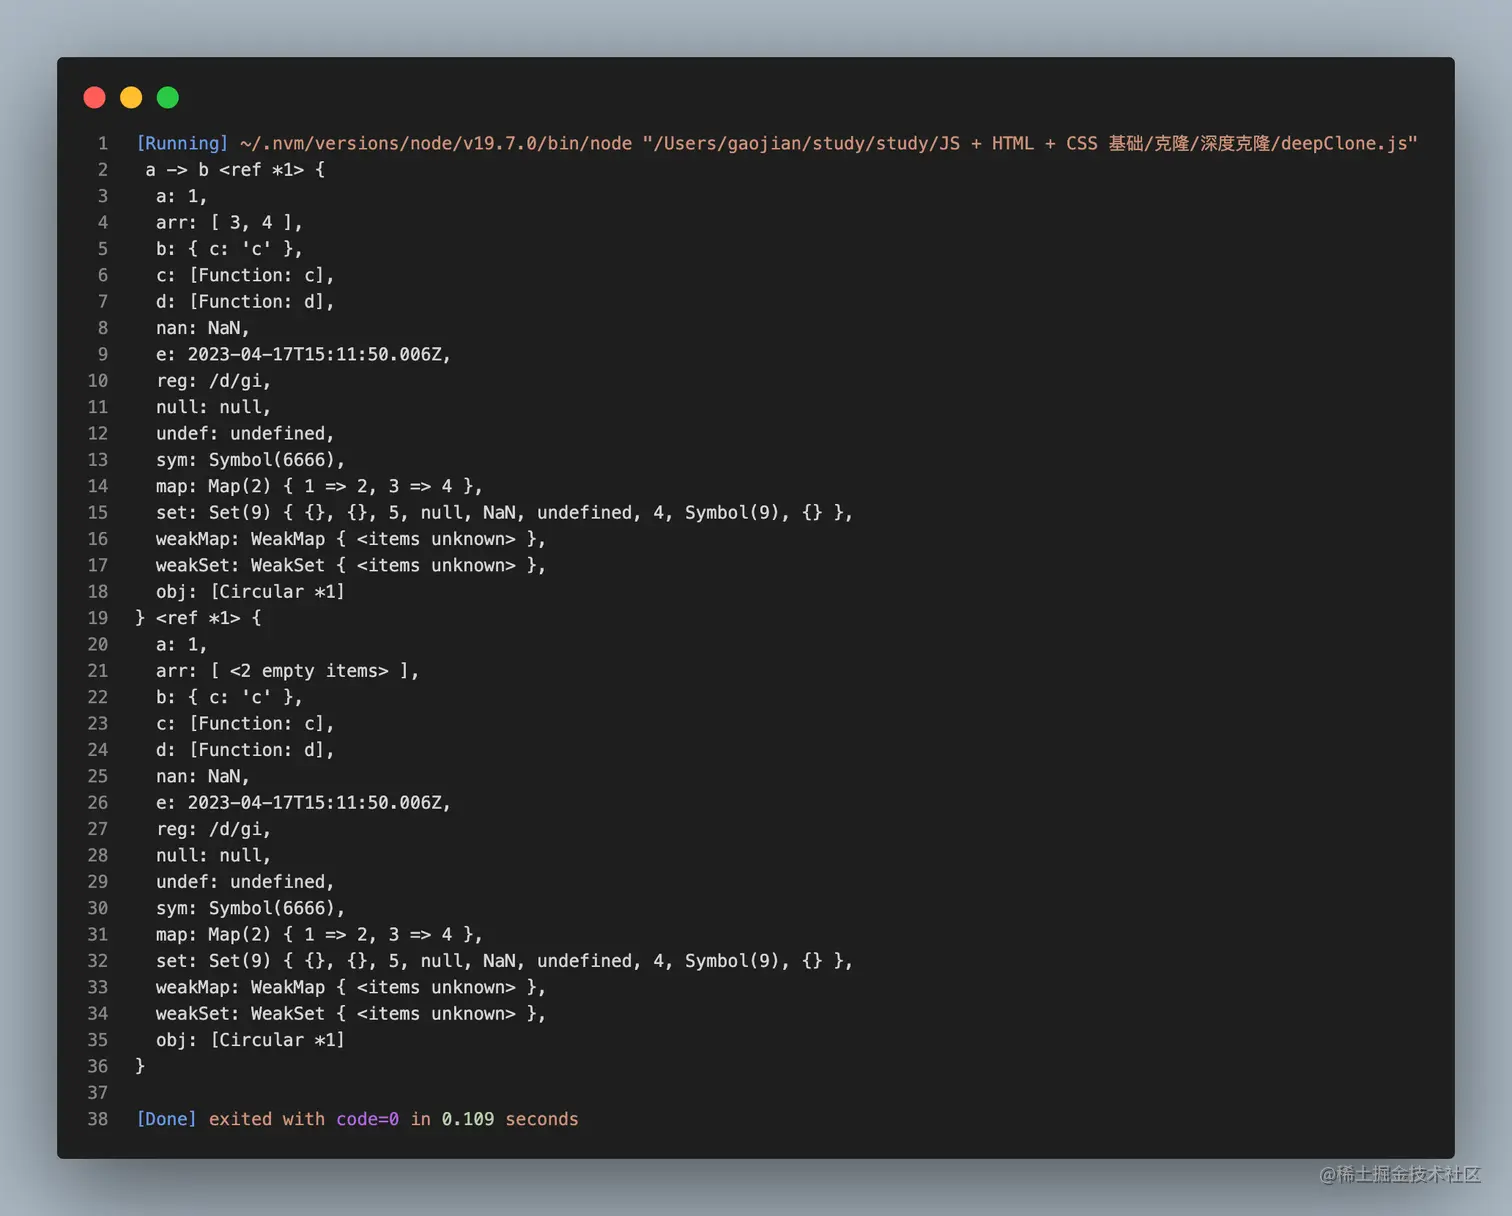This screenshot has width=1512, height=1216.
Task: Click the yellow minimize window button
Action: 131,97
